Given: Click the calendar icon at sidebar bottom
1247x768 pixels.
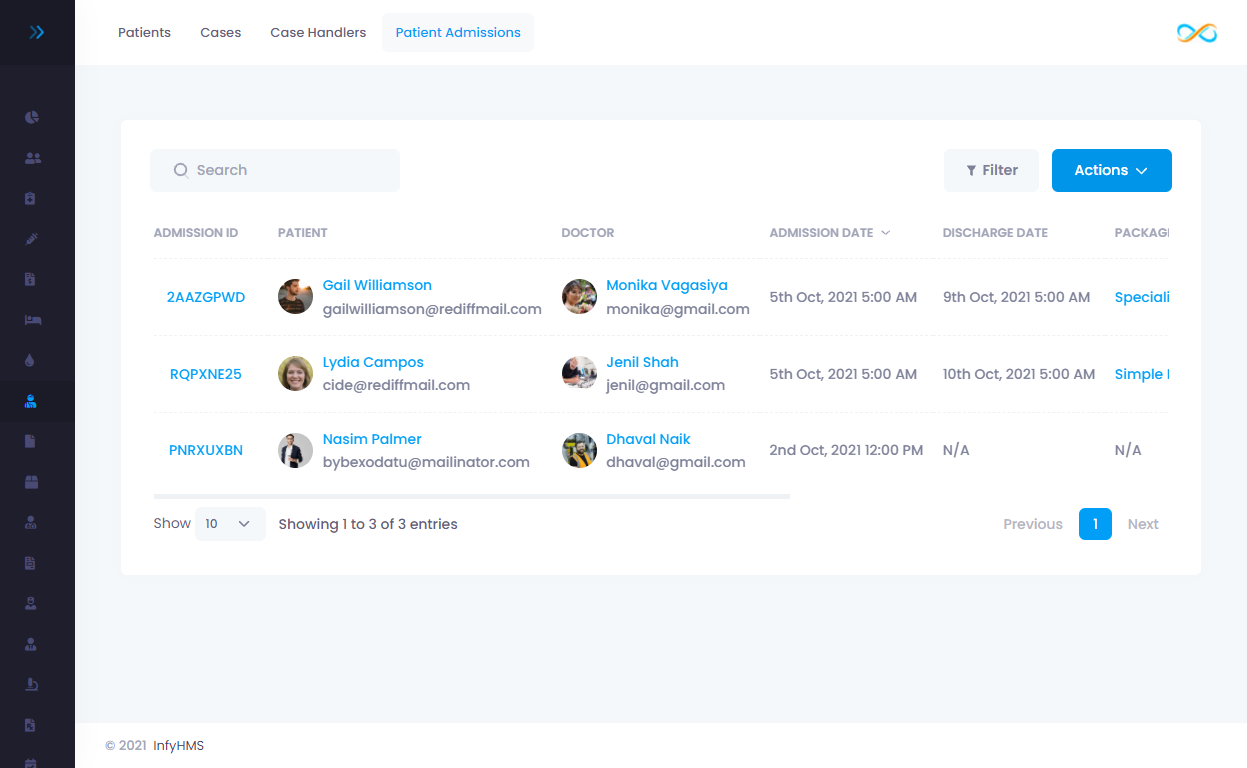Looking at the screenshot, I should tap(31, 763).
